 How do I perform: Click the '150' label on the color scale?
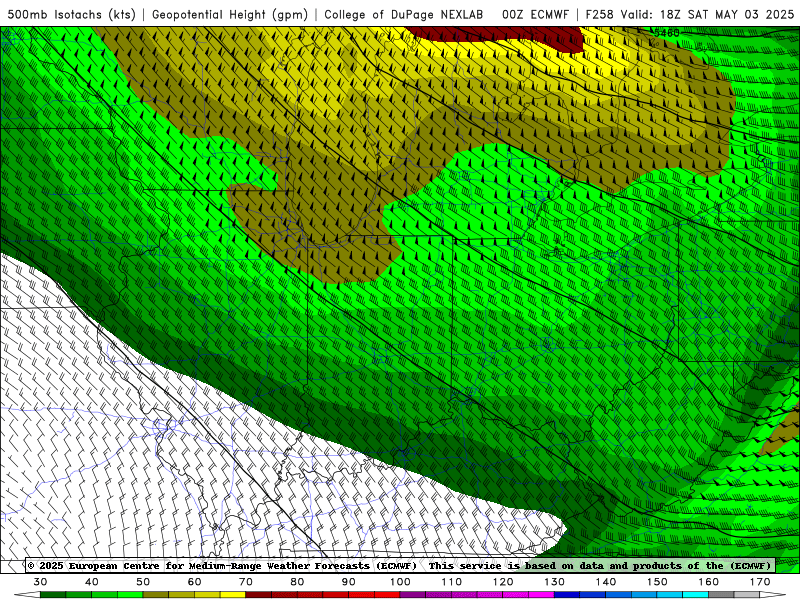pyautogui.click(x=657, y=582)
